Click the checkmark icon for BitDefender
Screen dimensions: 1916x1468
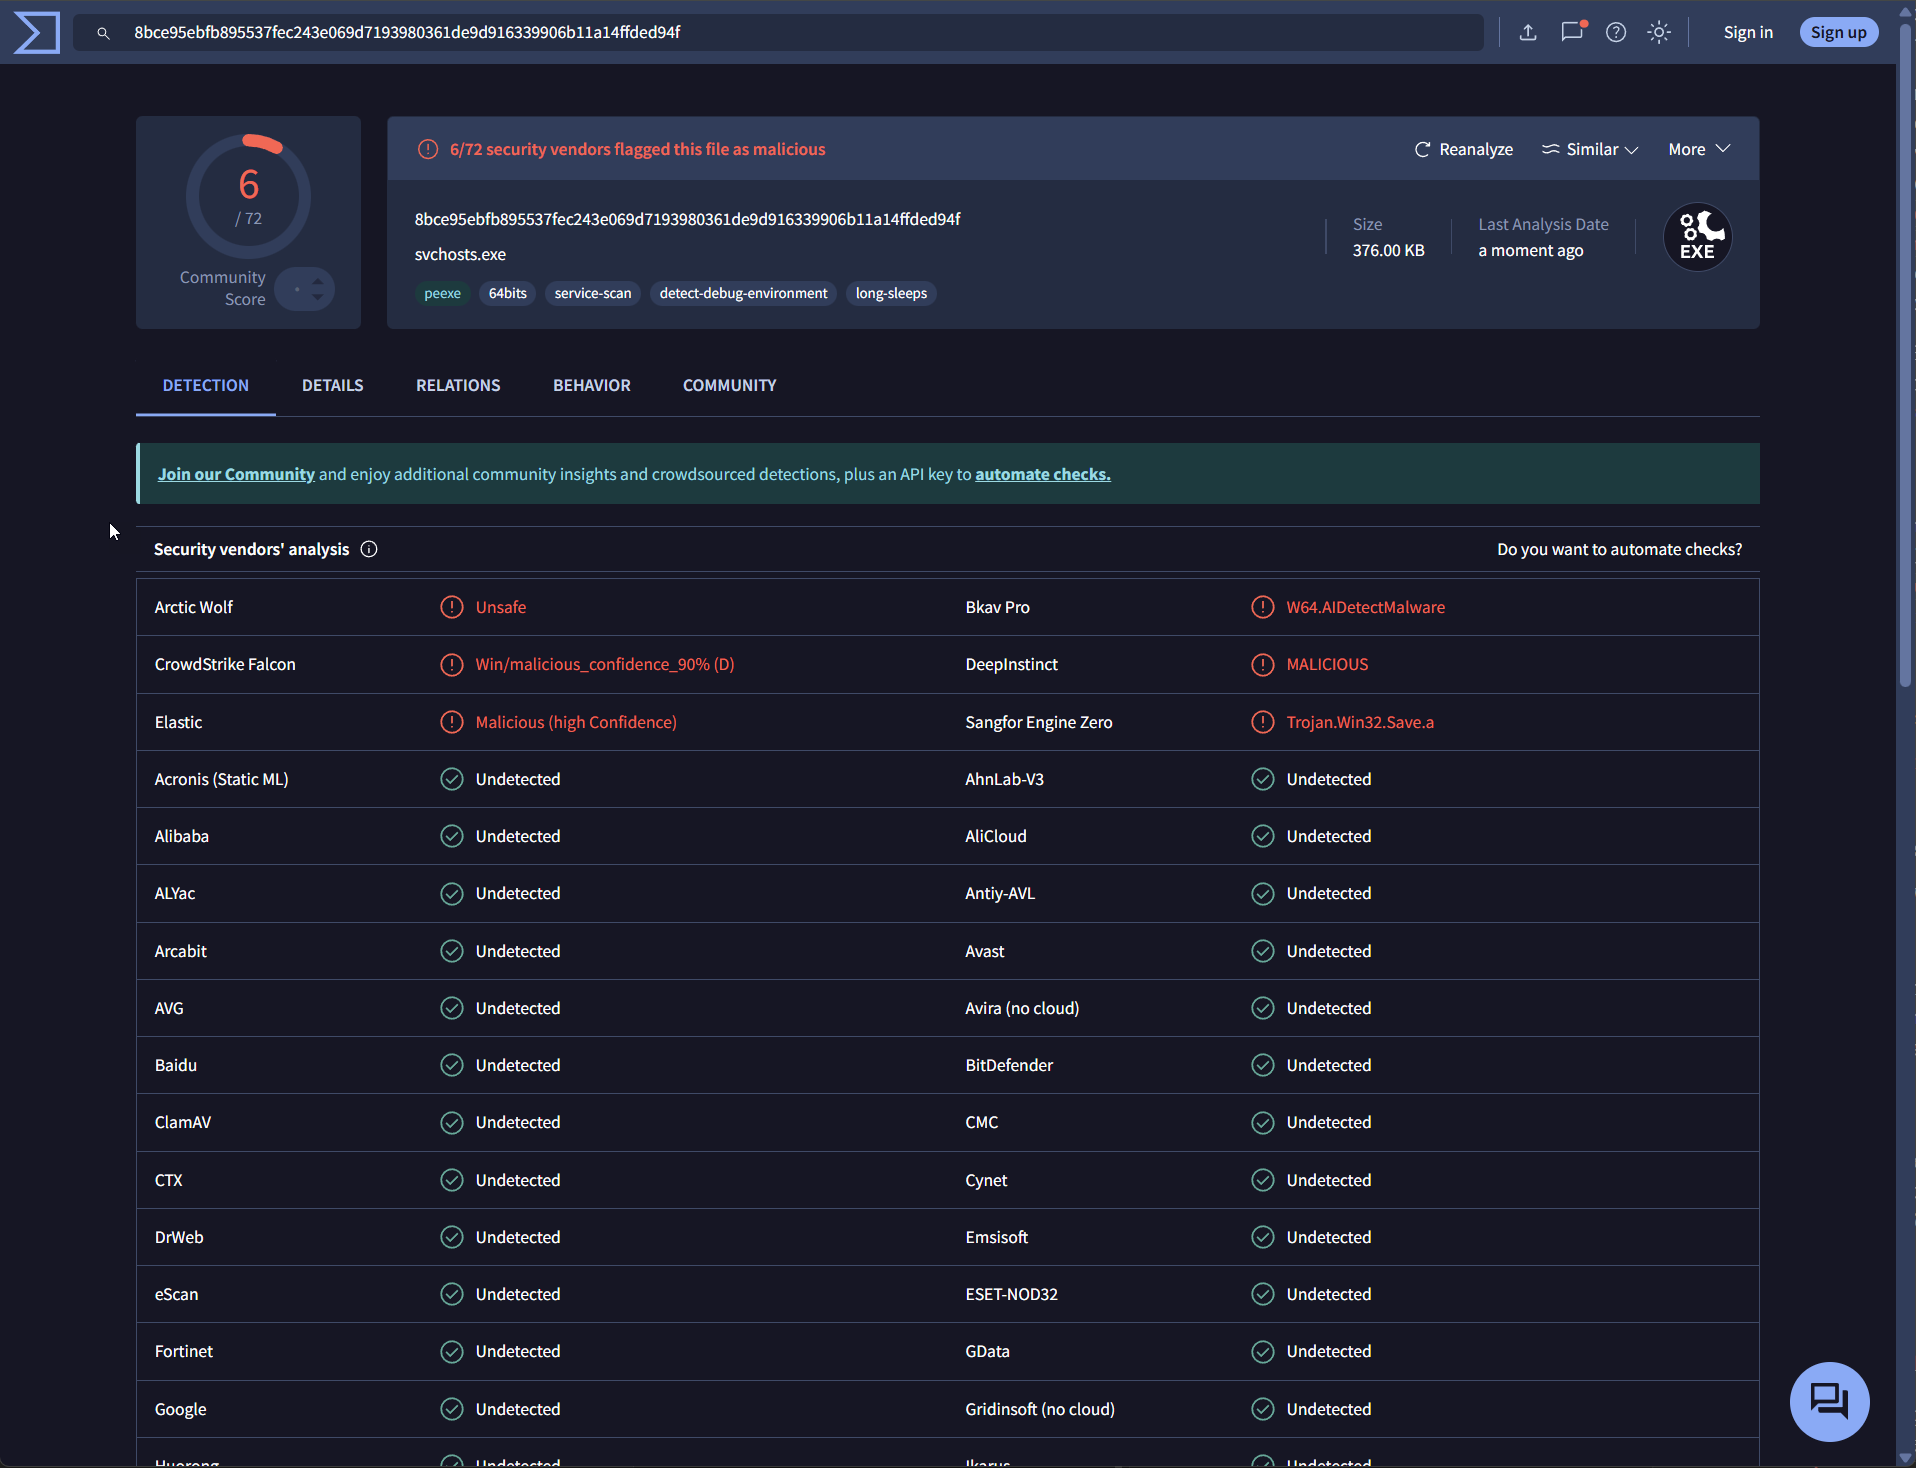coord(1263,1065)
